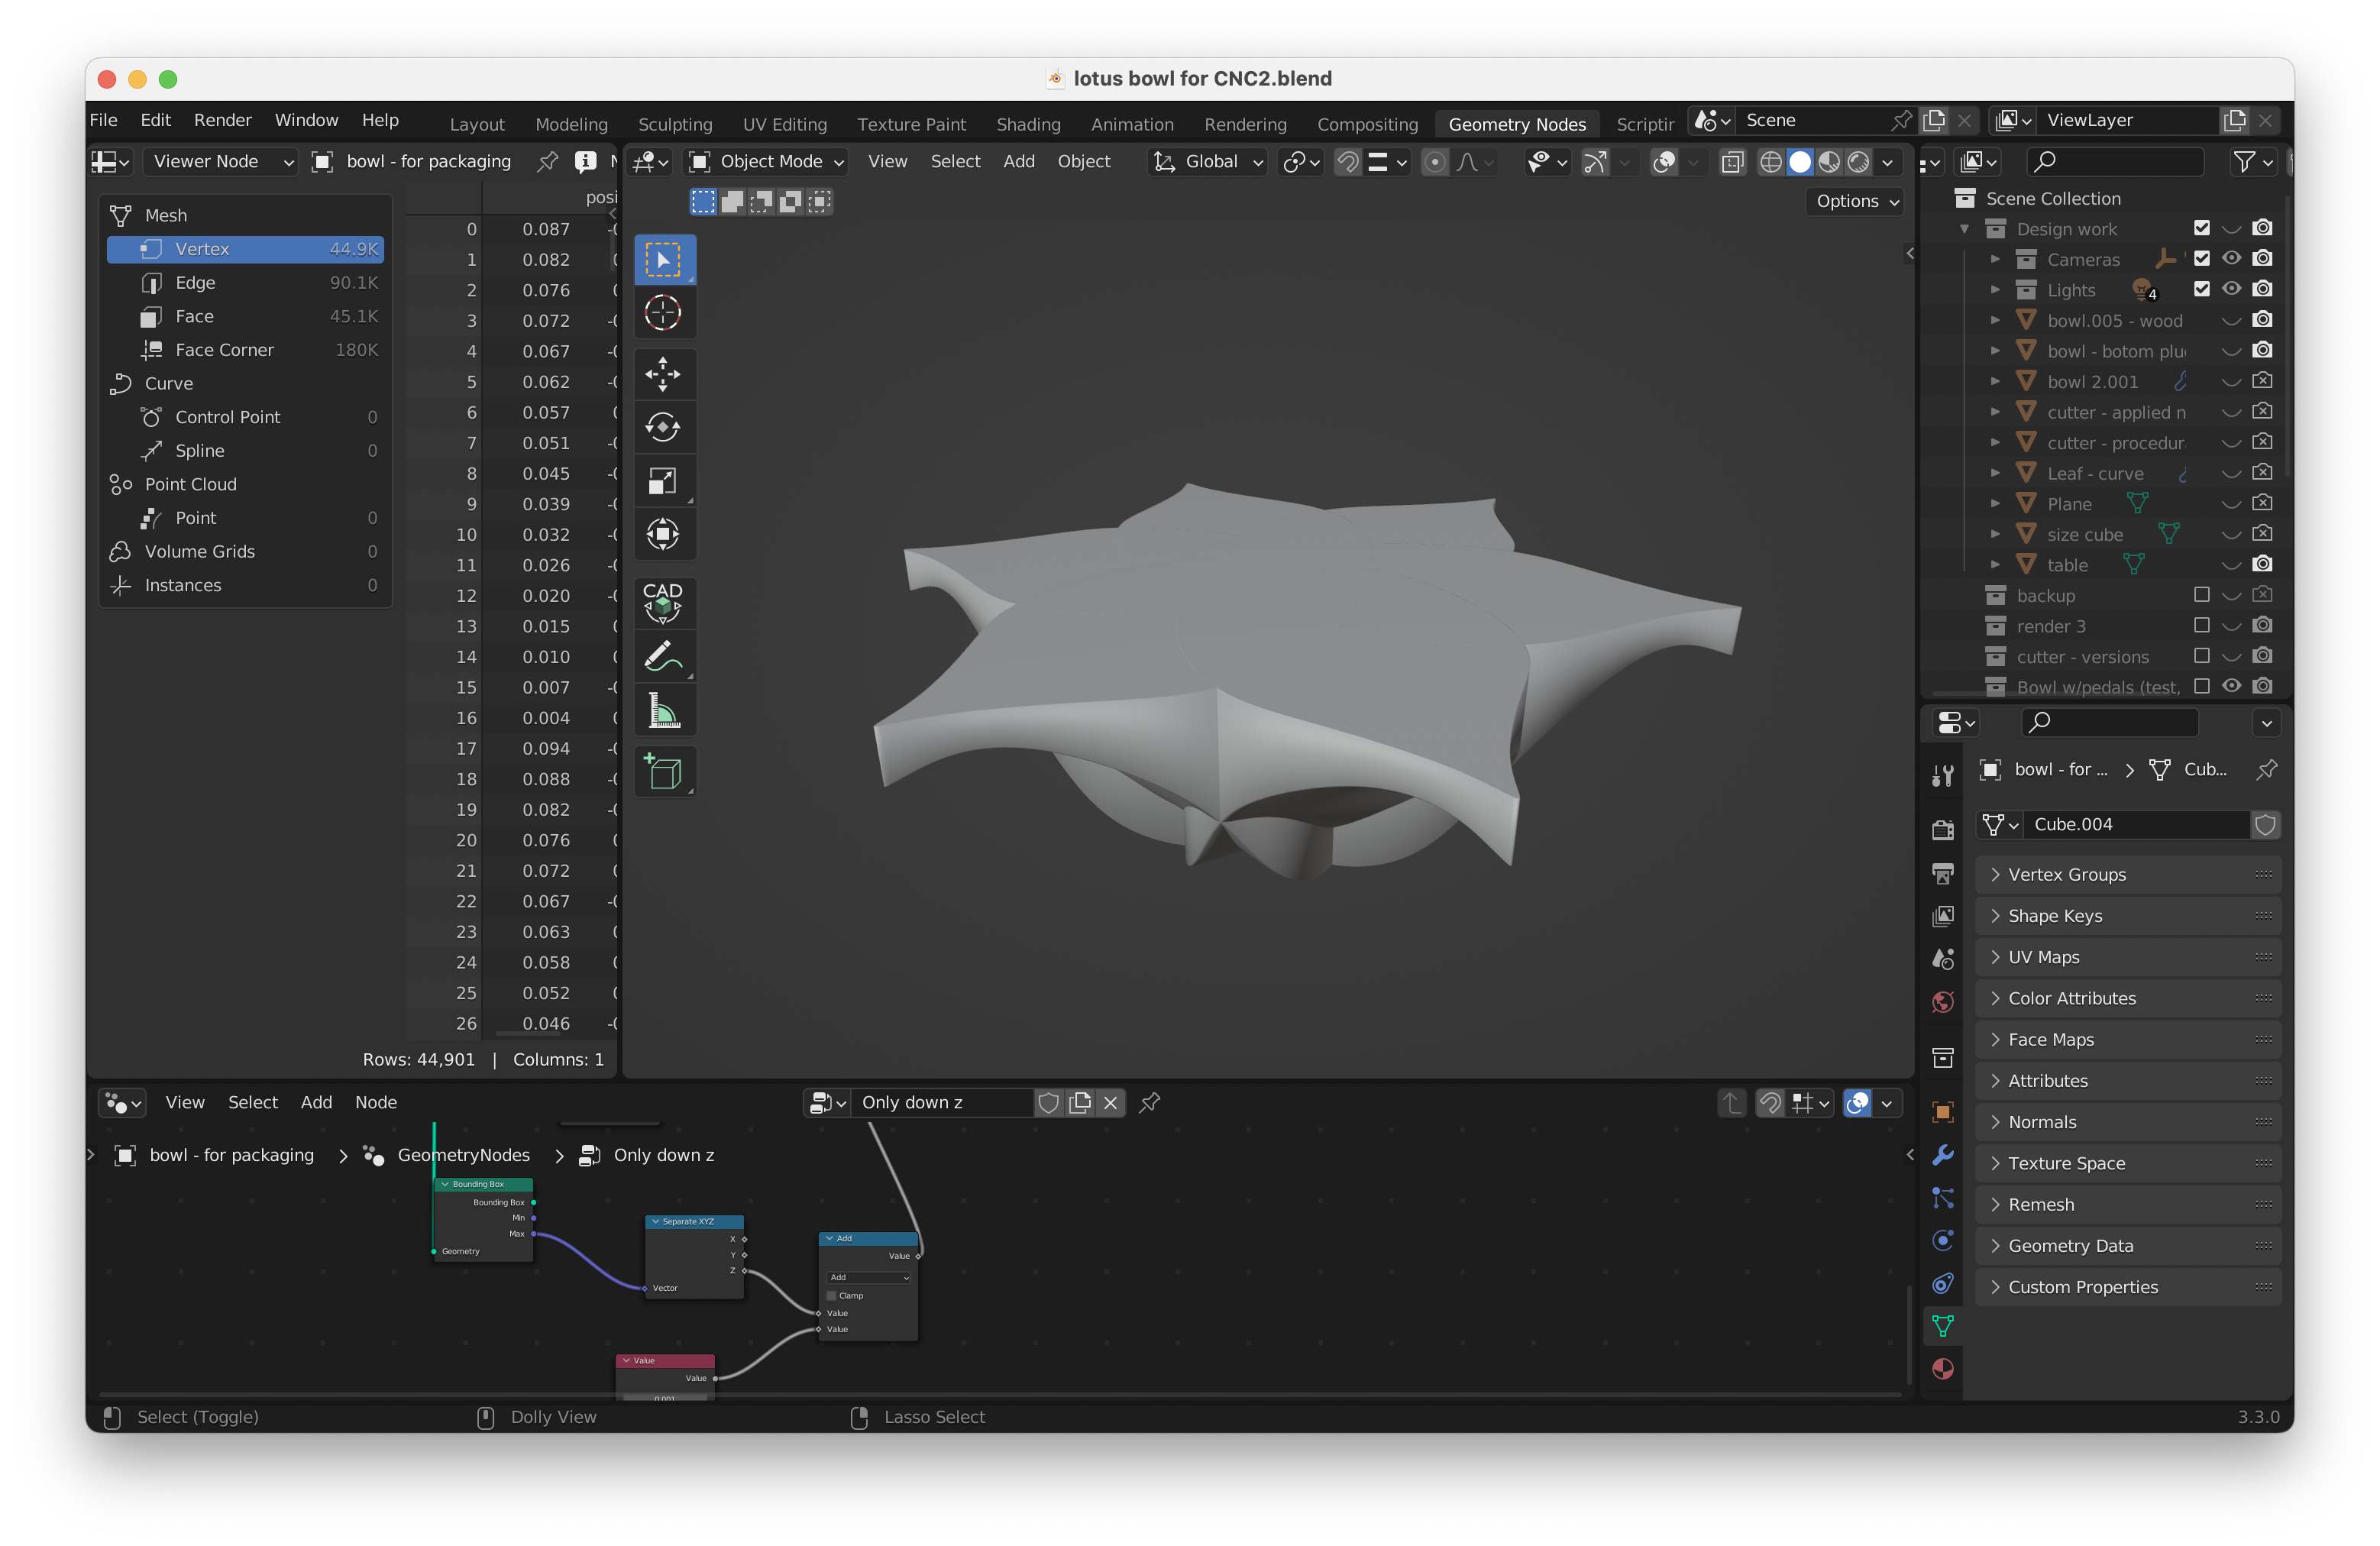Viewport: 2380px width, 1546px height.
Task: Select the Face domain row
Action: coord(245,316)
